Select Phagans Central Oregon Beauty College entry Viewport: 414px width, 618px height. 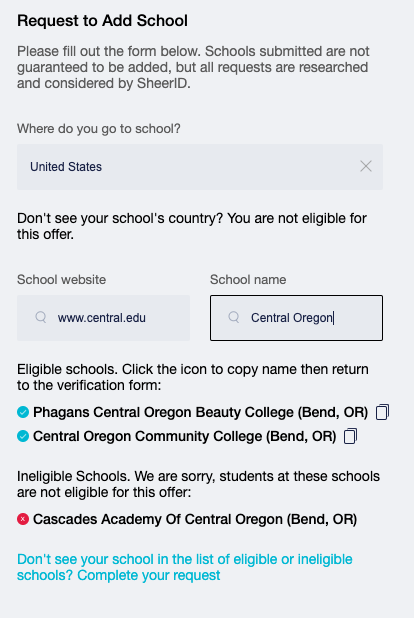click(200, 412)
